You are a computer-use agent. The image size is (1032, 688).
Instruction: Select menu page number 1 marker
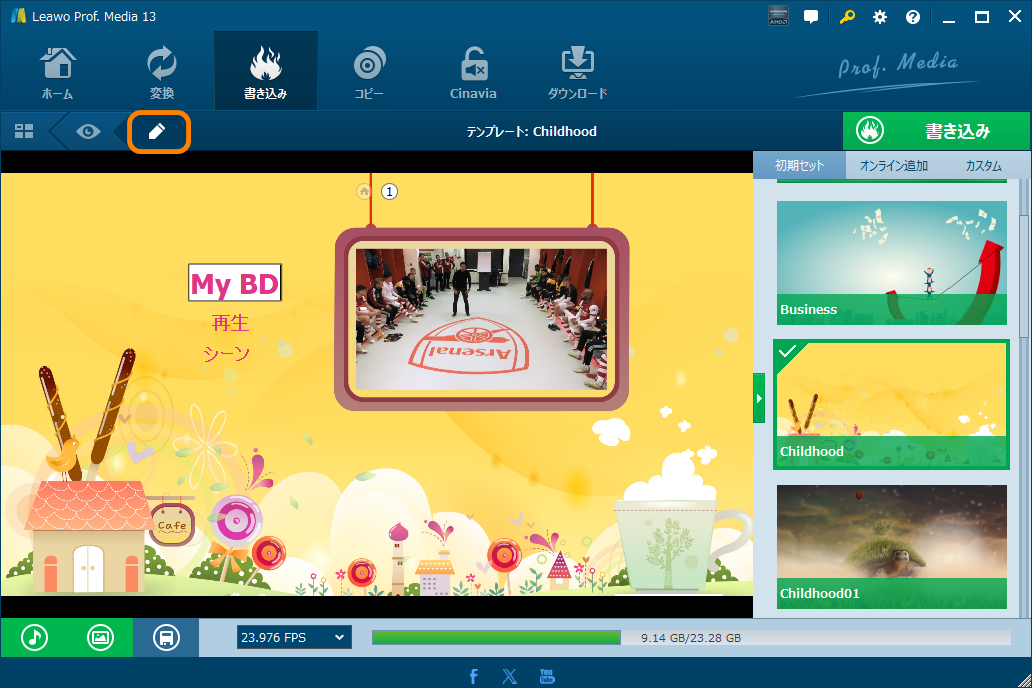point(390,192)
